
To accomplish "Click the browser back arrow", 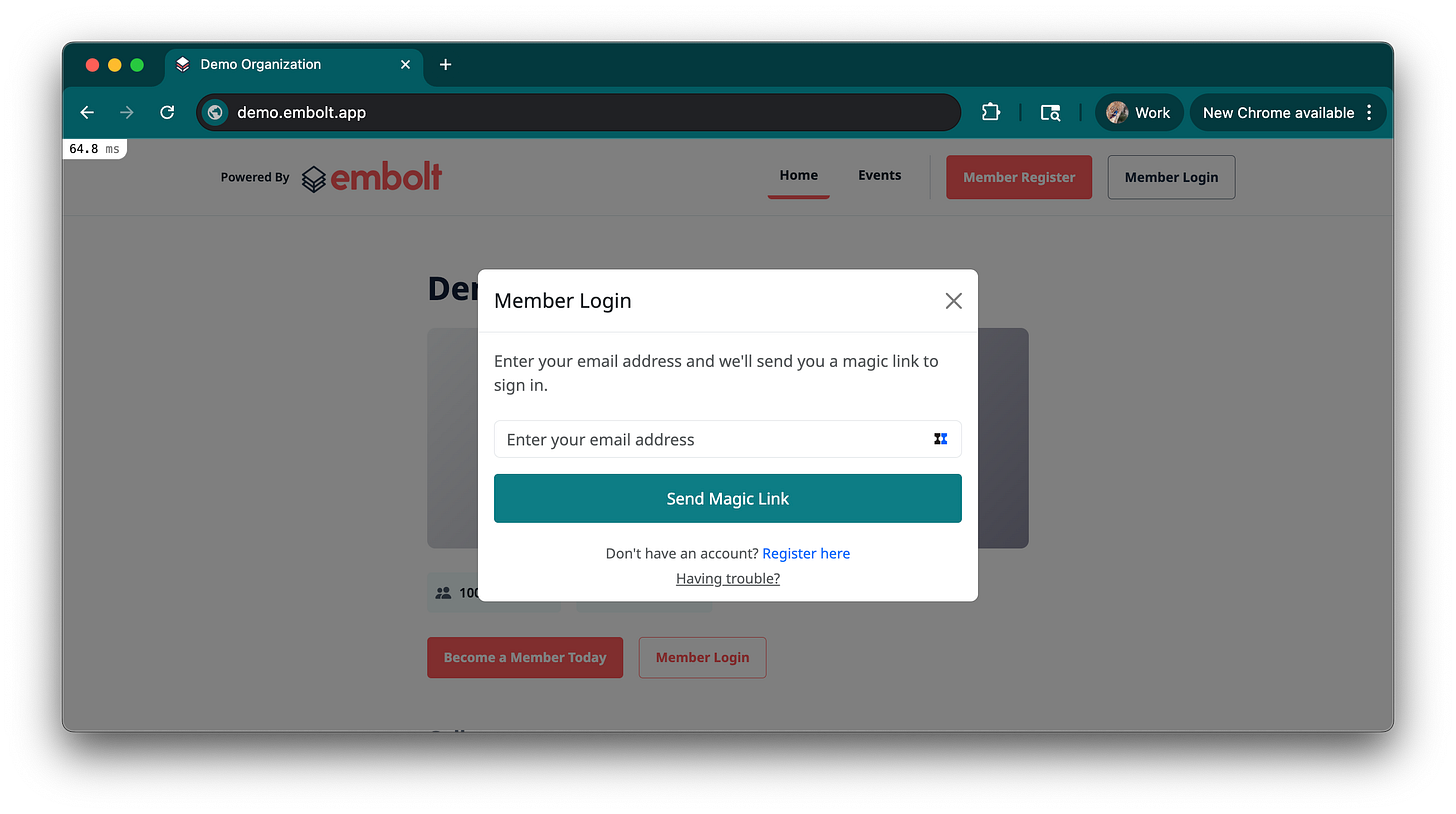I will coord(87,112).
